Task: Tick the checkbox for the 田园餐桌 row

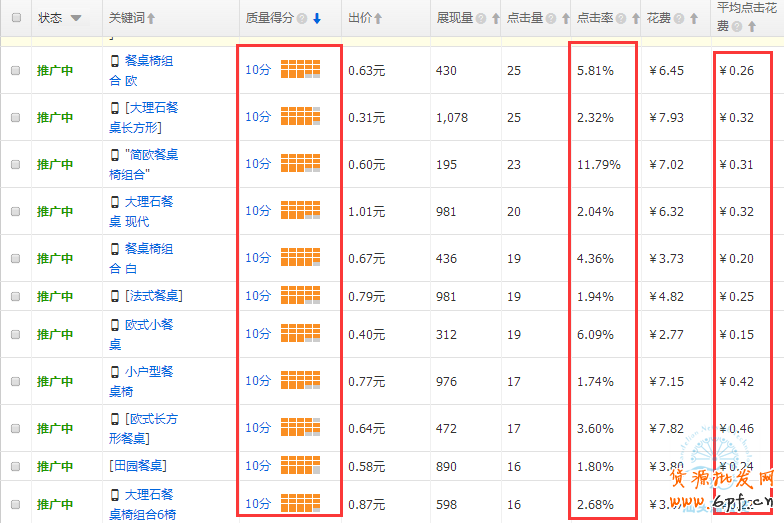Action: pyautogui.click(x=15, y=466)
